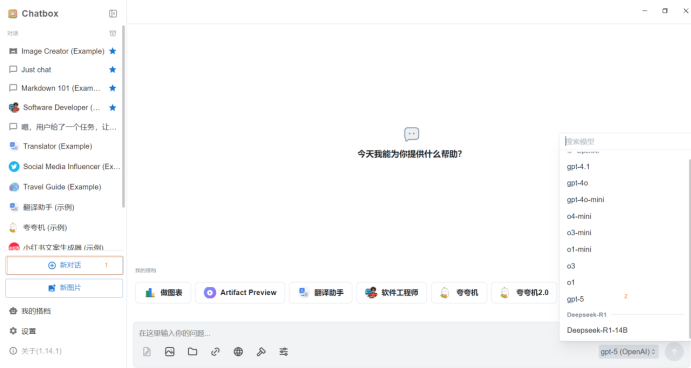Toggle the web browsing globe icon

[x=238, y=352]
